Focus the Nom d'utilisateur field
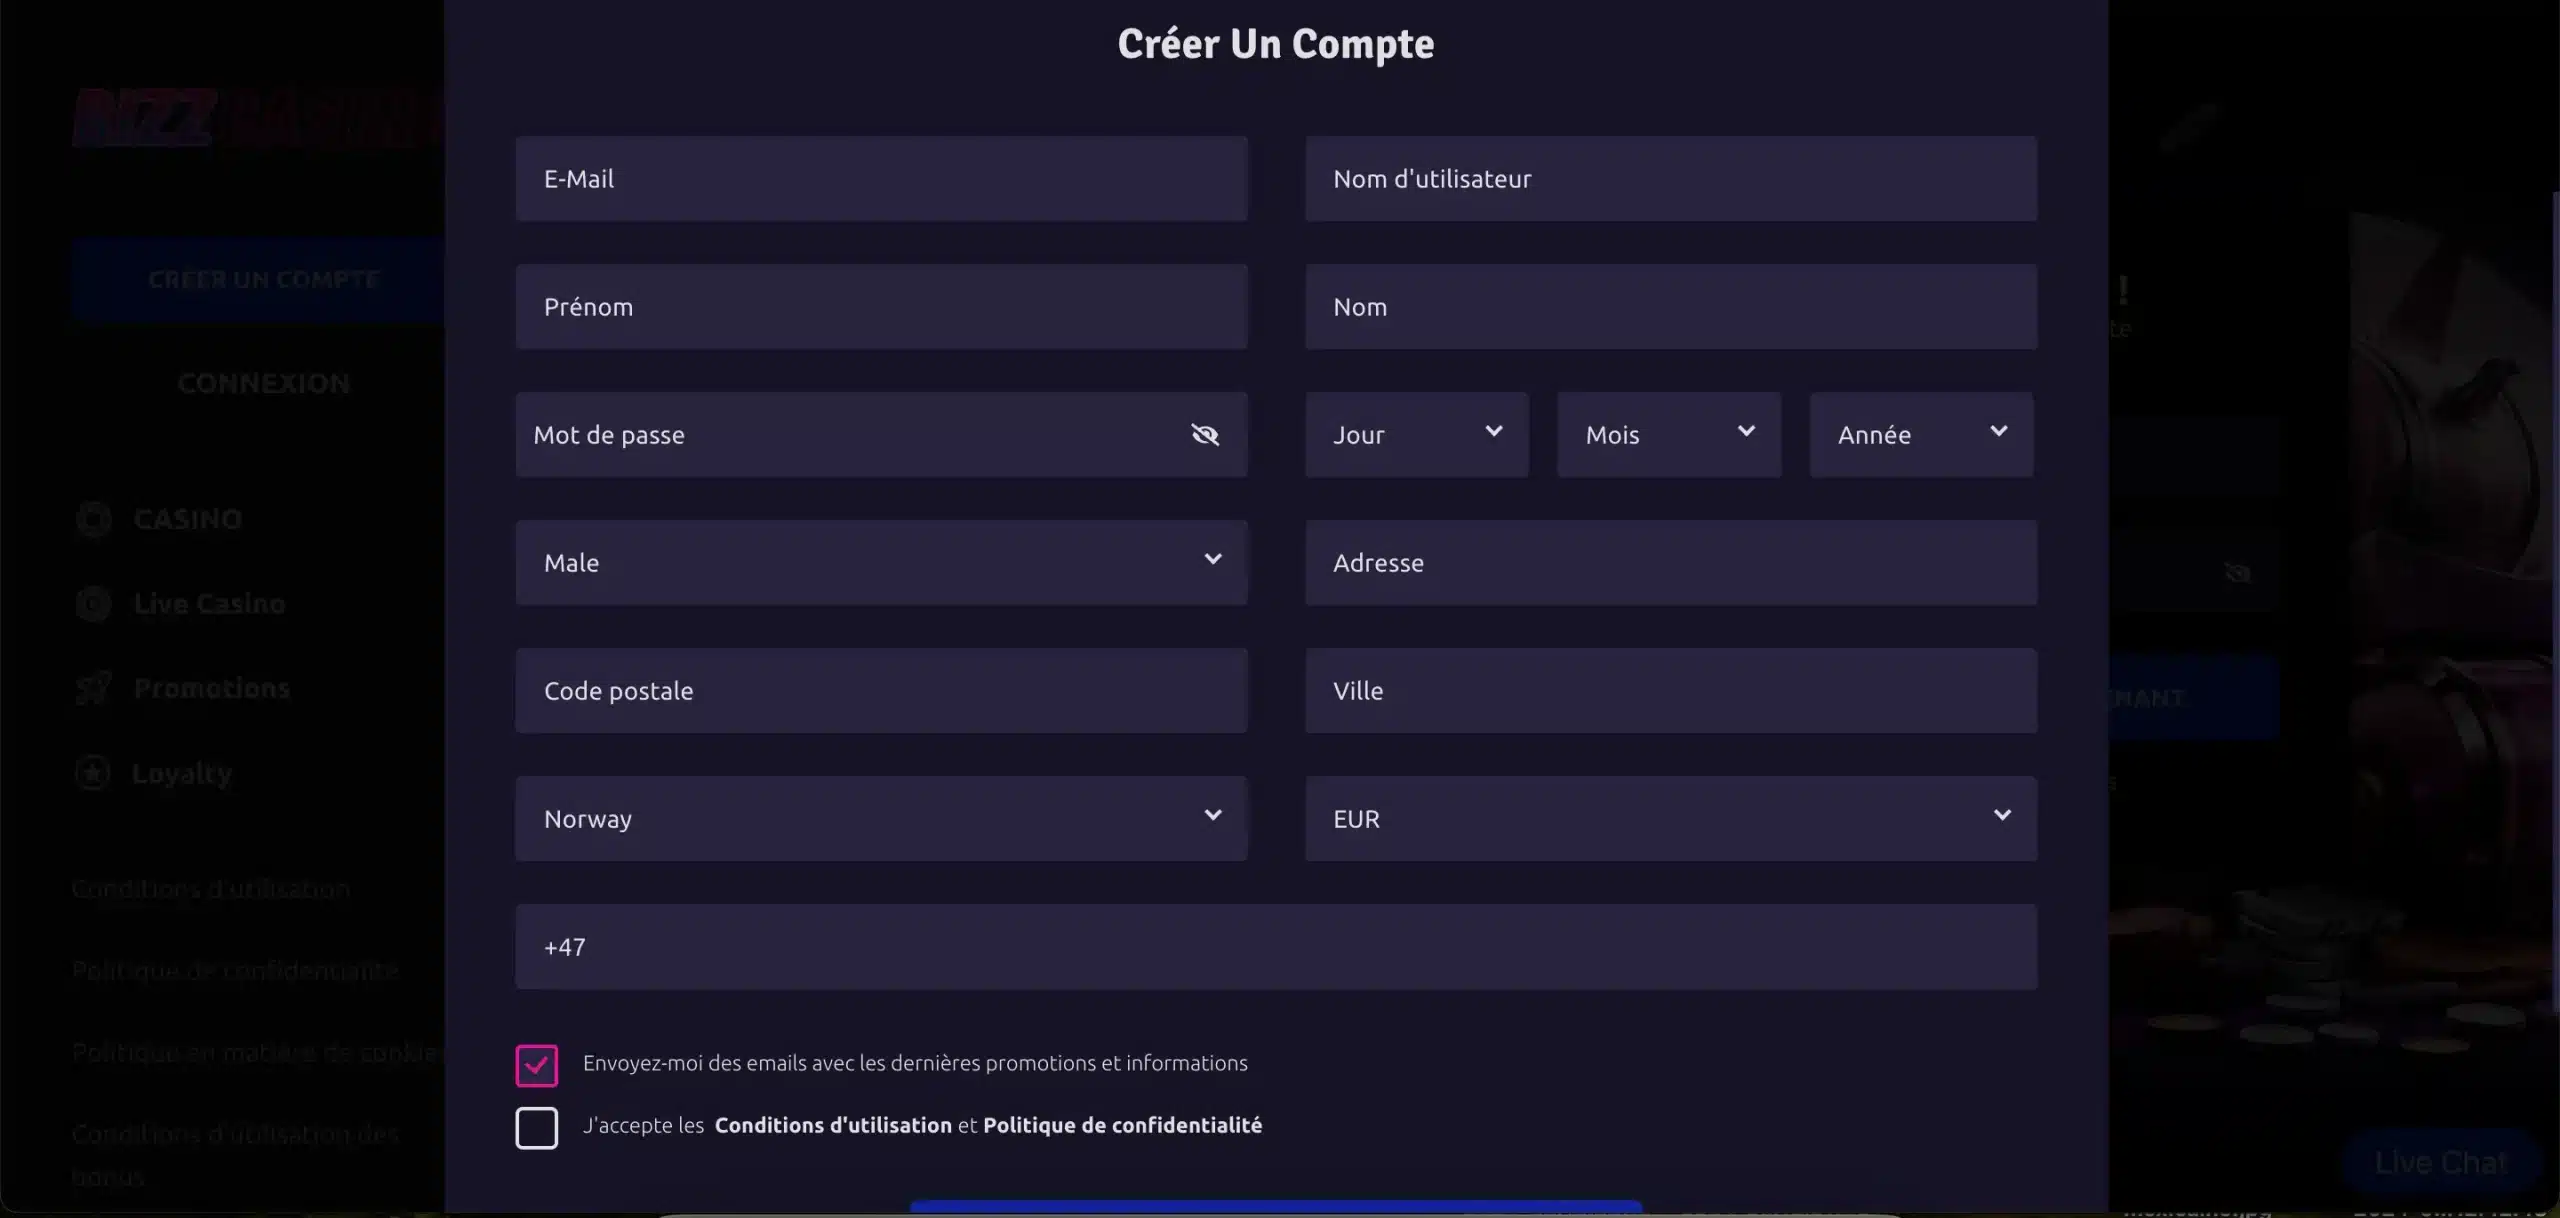 click(1671, 179)
